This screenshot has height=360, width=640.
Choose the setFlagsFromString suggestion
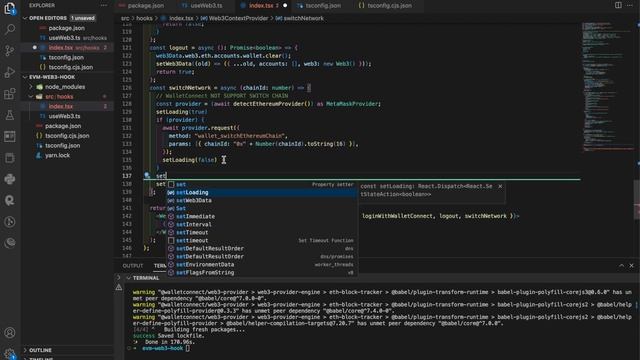261,272
